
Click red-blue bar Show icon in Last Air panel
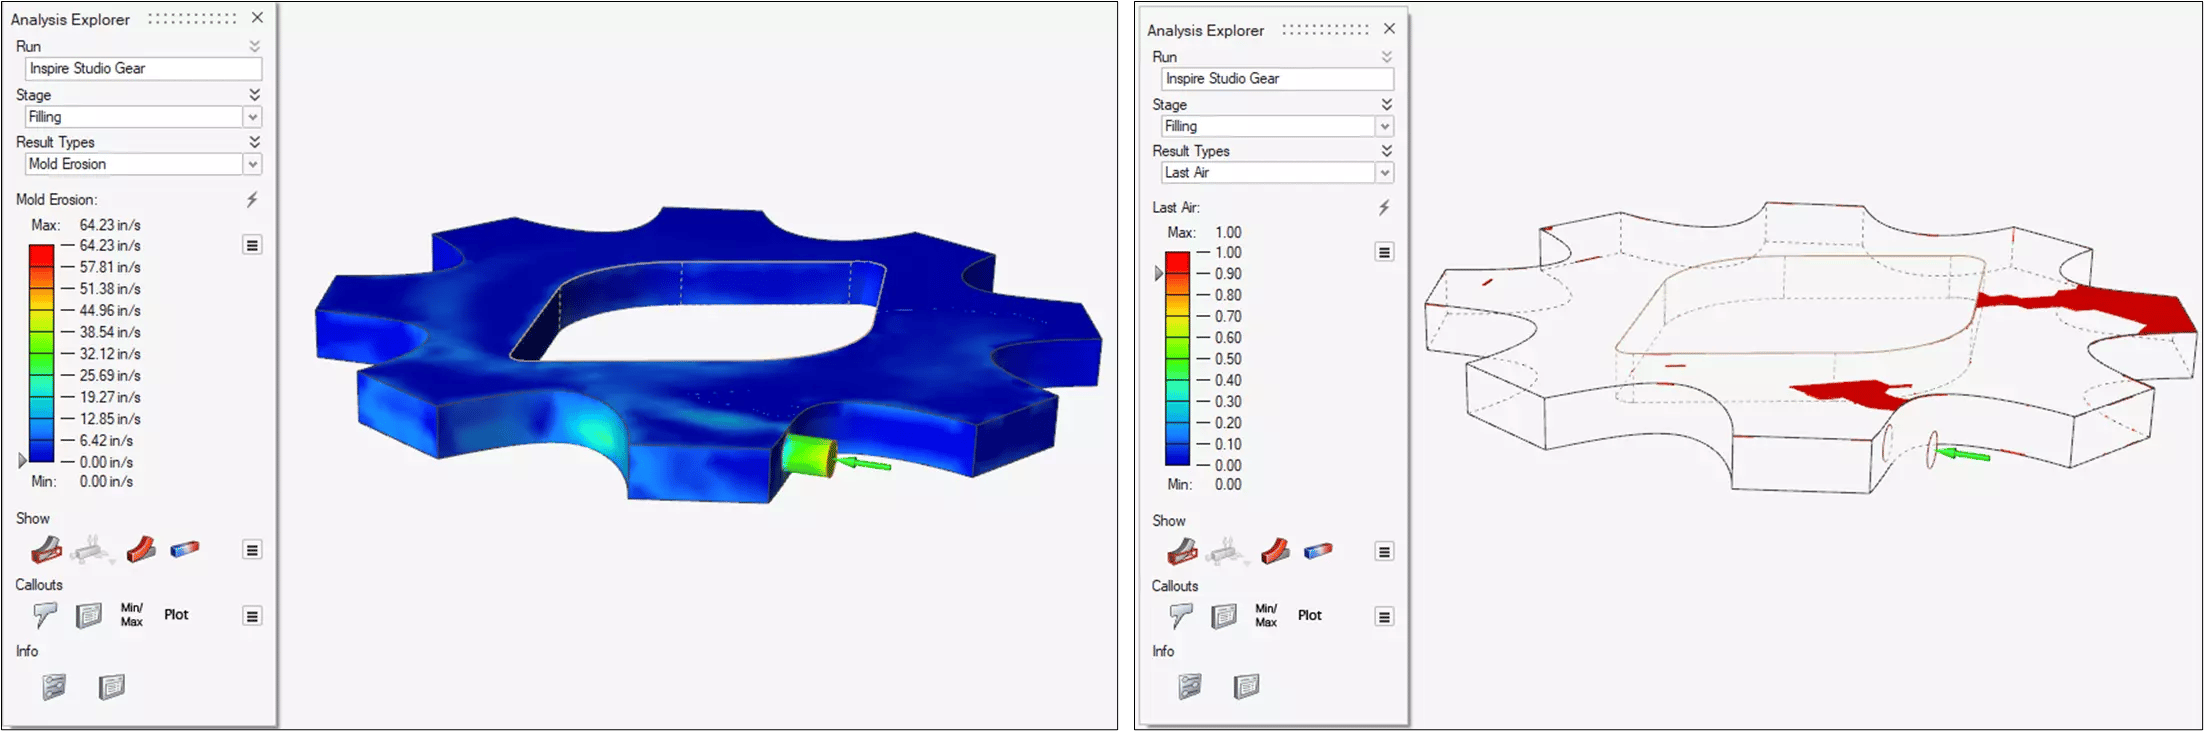point(1318,551)
